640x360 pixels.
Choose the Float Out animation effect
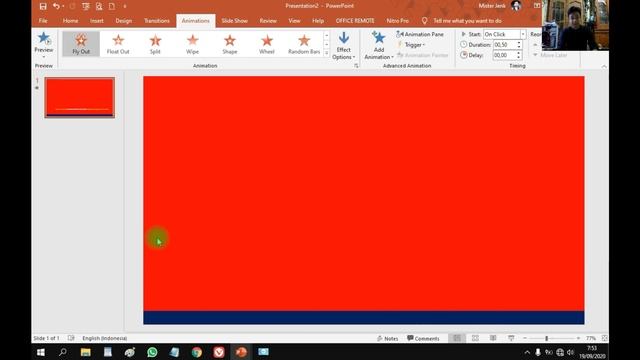click(x=118, y=44)
